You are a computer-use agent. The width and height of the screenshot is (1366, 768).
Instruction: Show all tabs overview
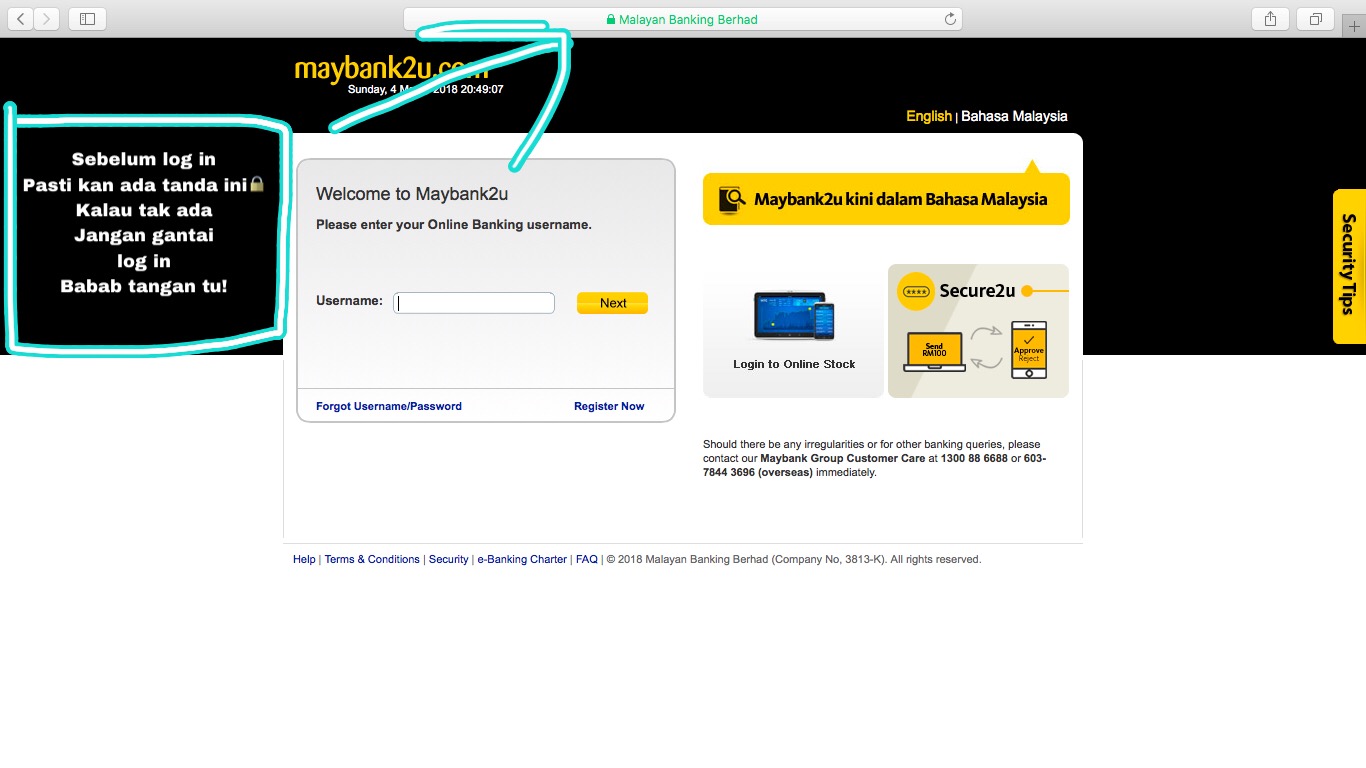1316,18
